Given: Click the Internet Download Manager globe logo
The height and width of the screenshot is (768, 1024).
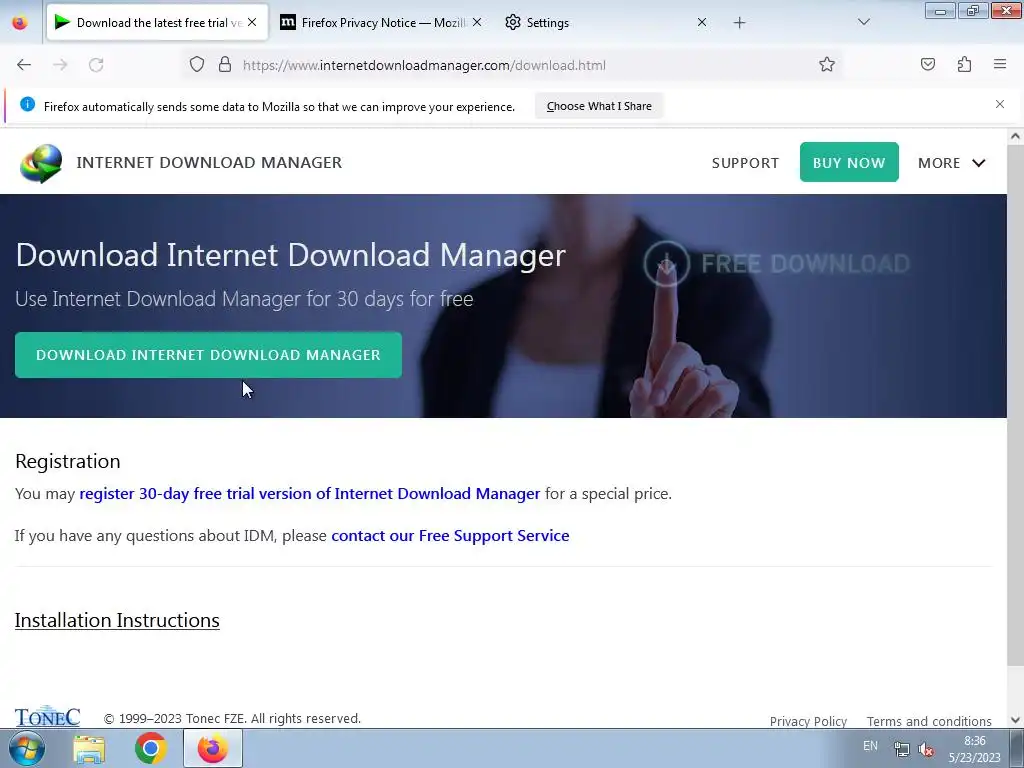Looking at the screenshot, I should 41,163.
